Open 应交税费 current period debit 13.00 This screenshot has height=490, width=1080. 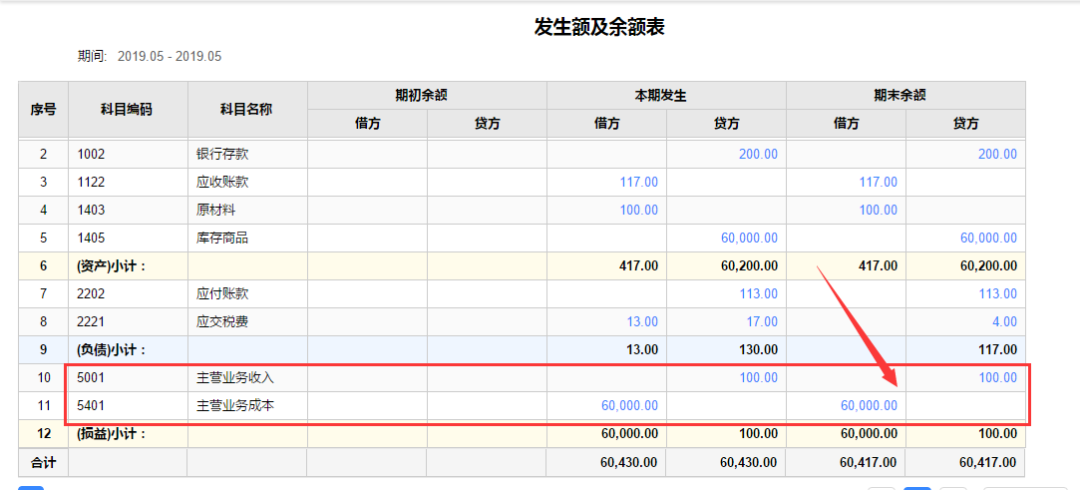click(641, 322)
